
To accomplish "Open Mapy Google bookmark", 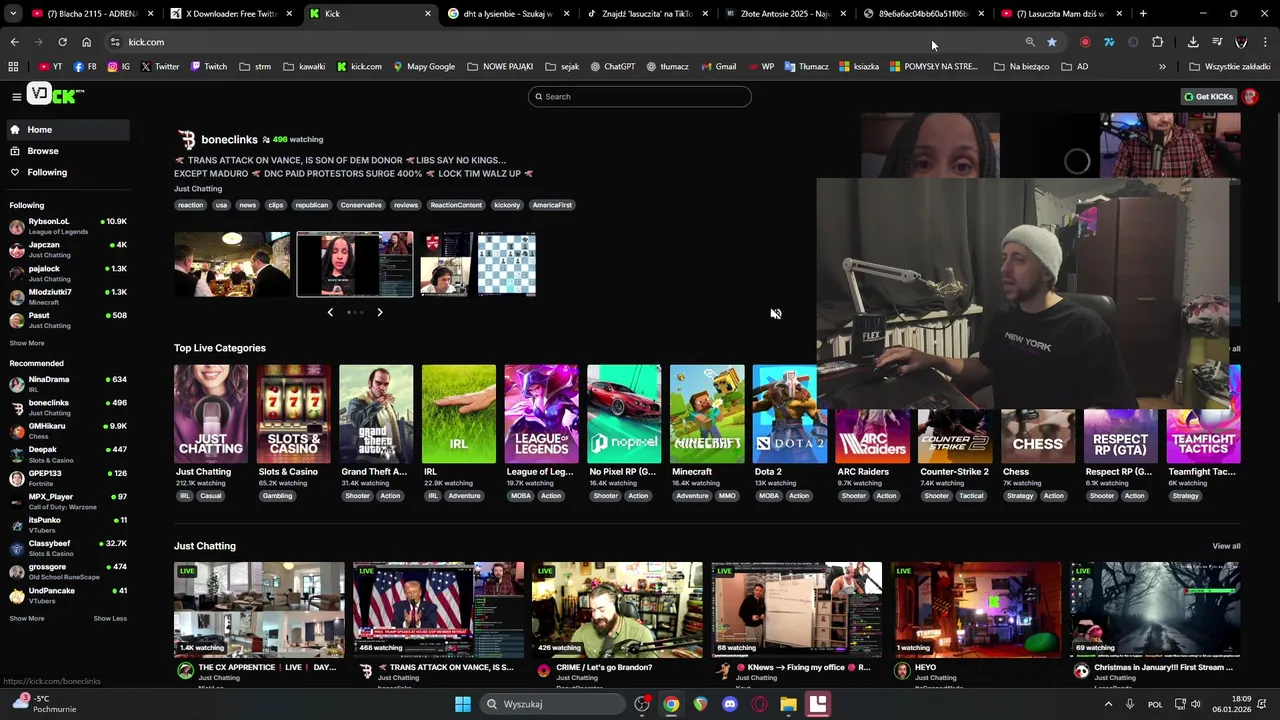I will [x=424, y=66].
